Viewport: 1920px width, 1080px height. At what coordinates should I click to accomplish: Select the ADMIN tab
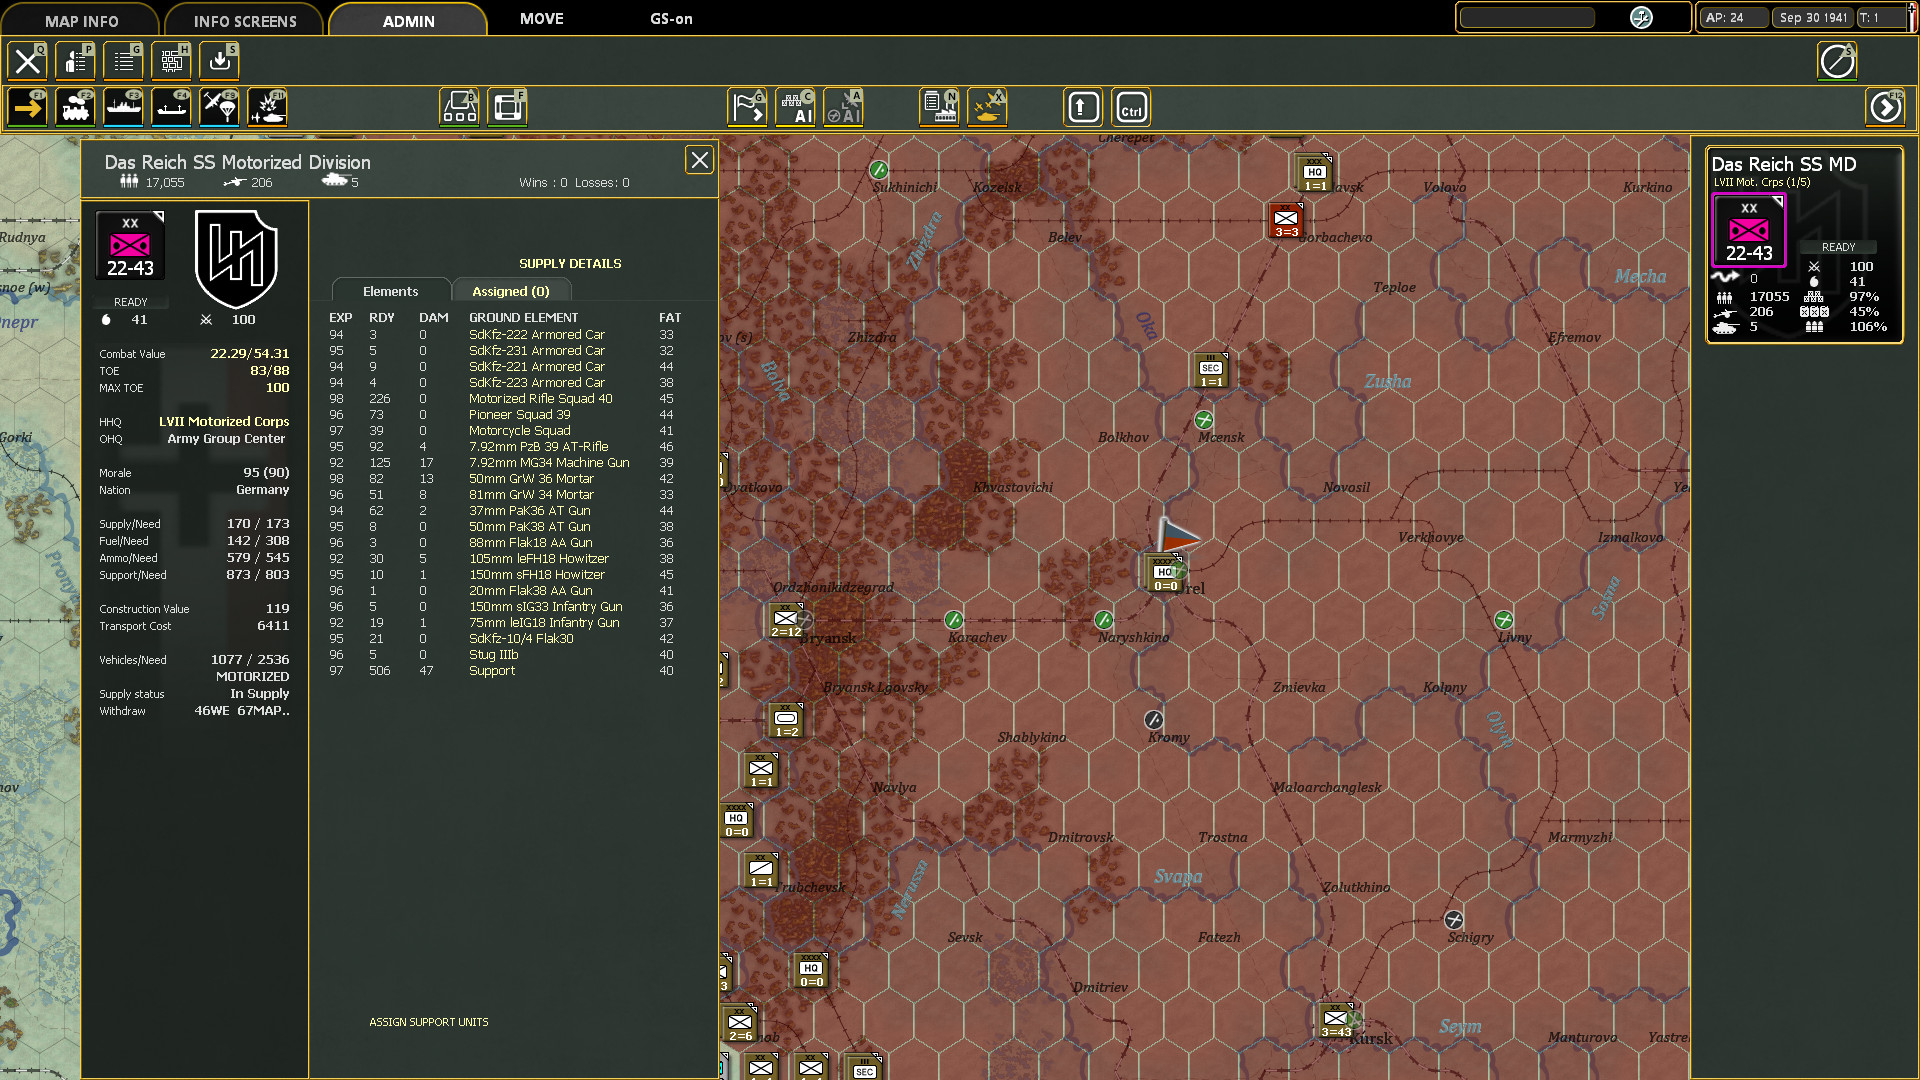tap(408, 20)
